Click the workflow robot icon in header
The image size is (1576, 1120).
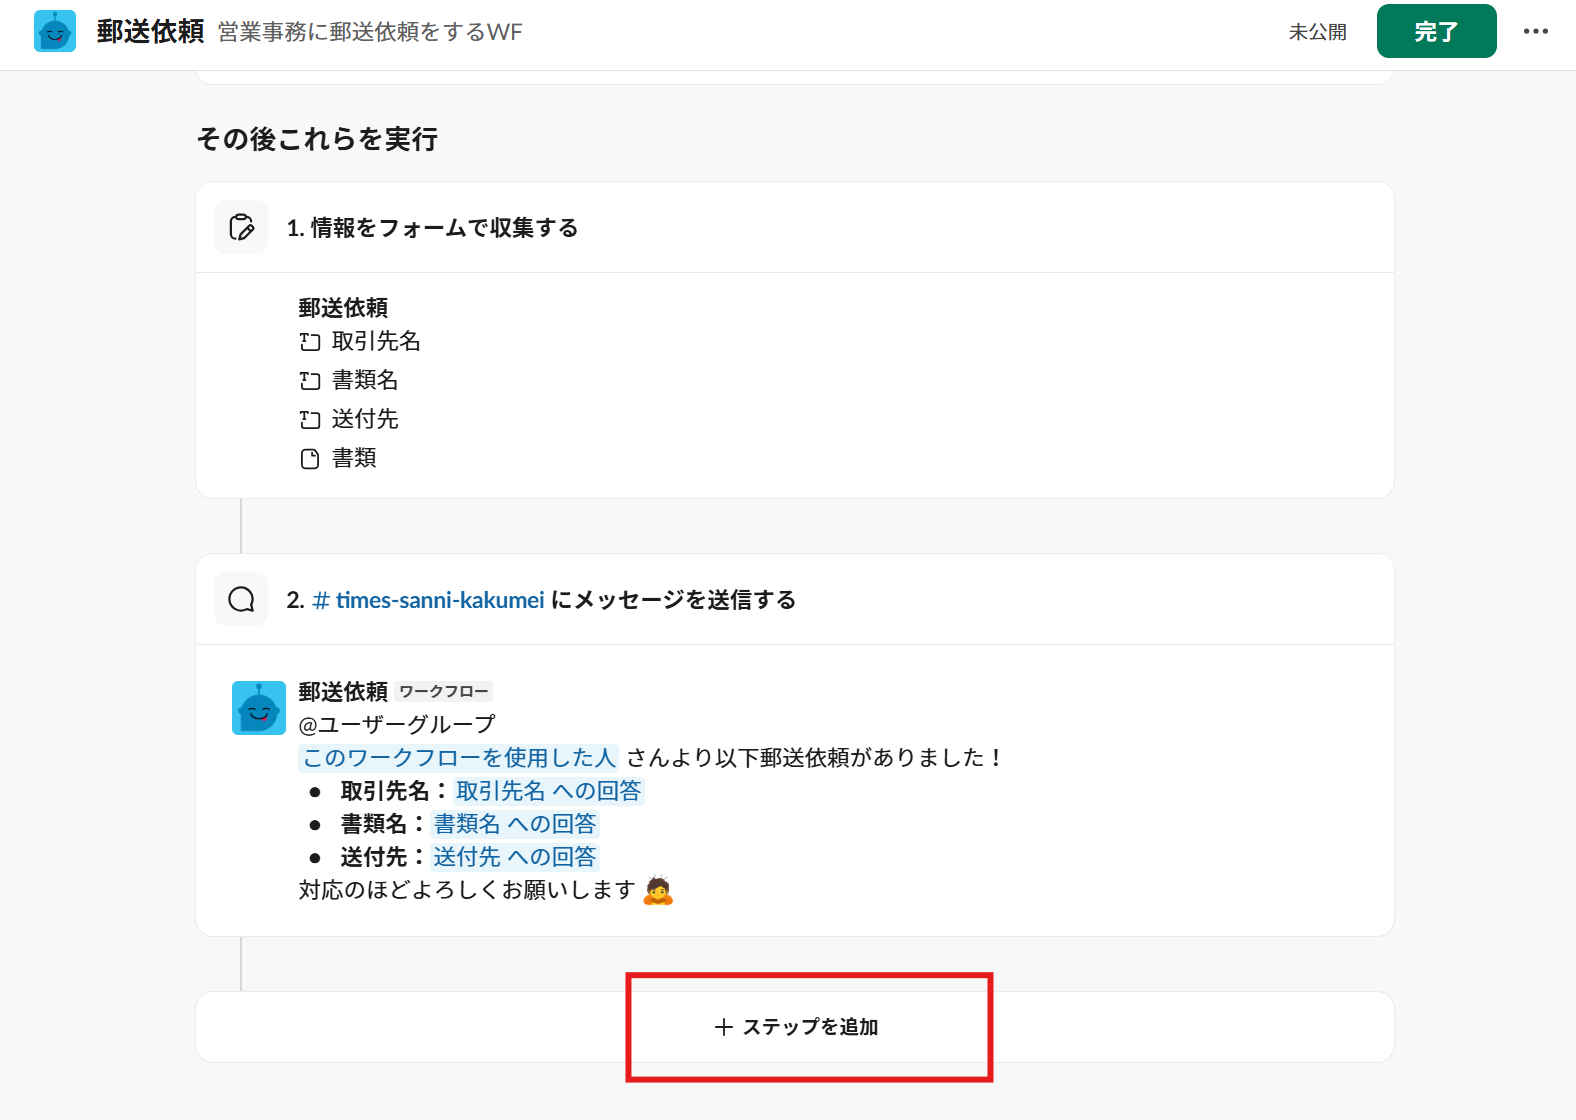pyautogui.click(x=55, y=31)
